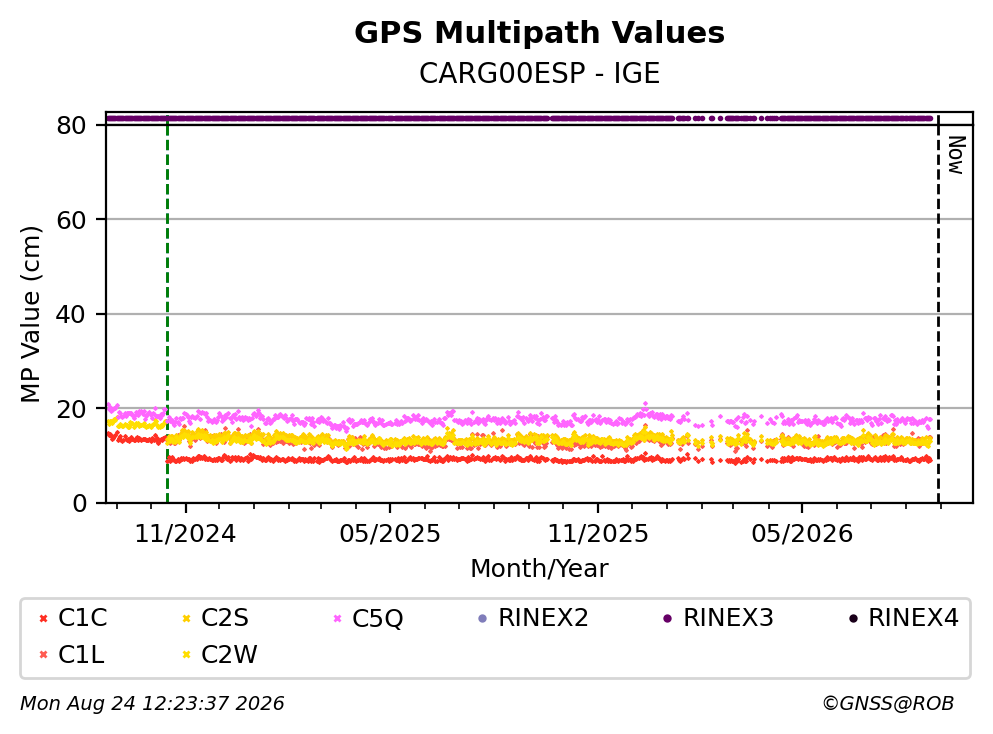Select the RINEX3 legend label
The height and width of the screenshot is (734, 993).
click(728, 617)
